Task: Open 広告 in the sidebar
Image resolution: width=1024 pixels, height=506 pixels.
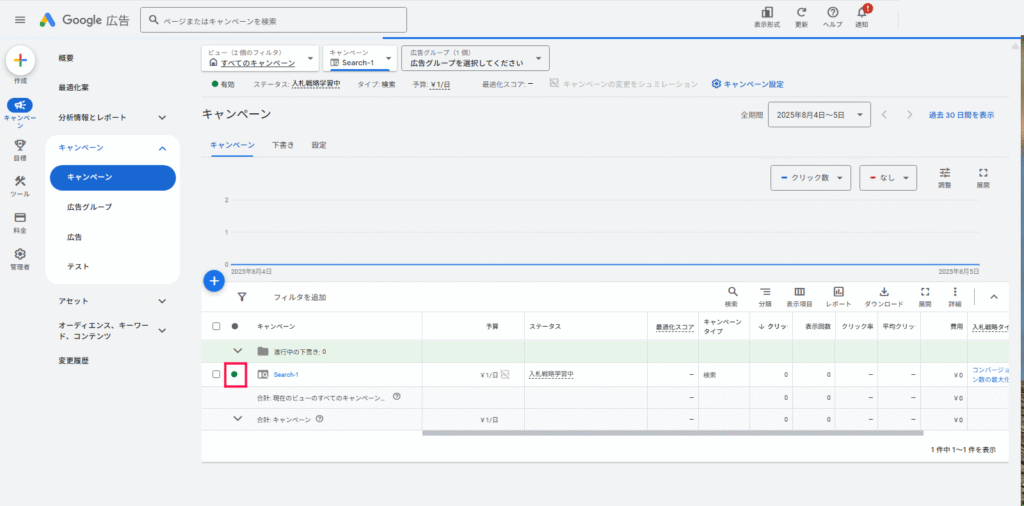Action: (x=74, y=237)
